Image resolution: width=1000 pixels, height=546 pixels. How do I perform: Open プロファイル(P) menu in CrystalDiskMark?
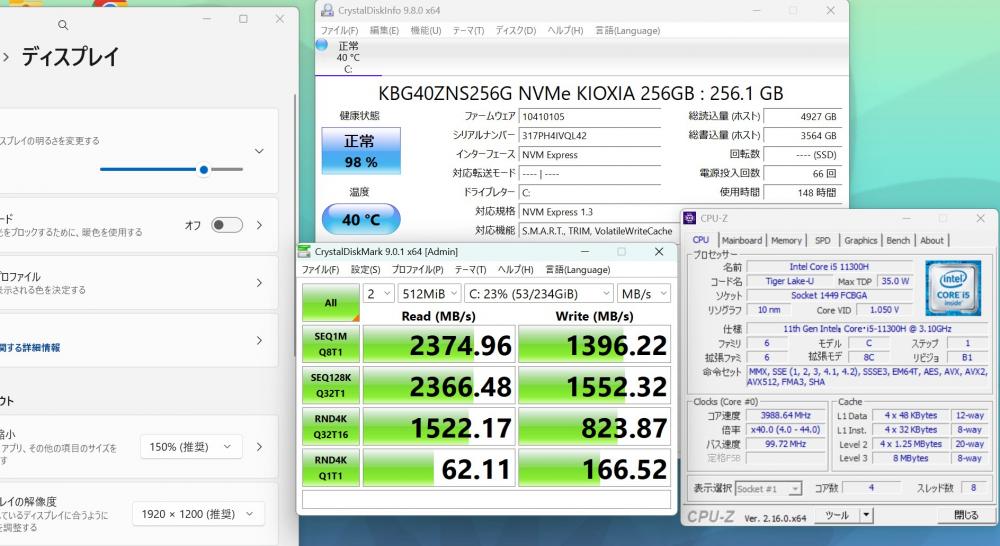pyautogui.click(x=417, y=270)
